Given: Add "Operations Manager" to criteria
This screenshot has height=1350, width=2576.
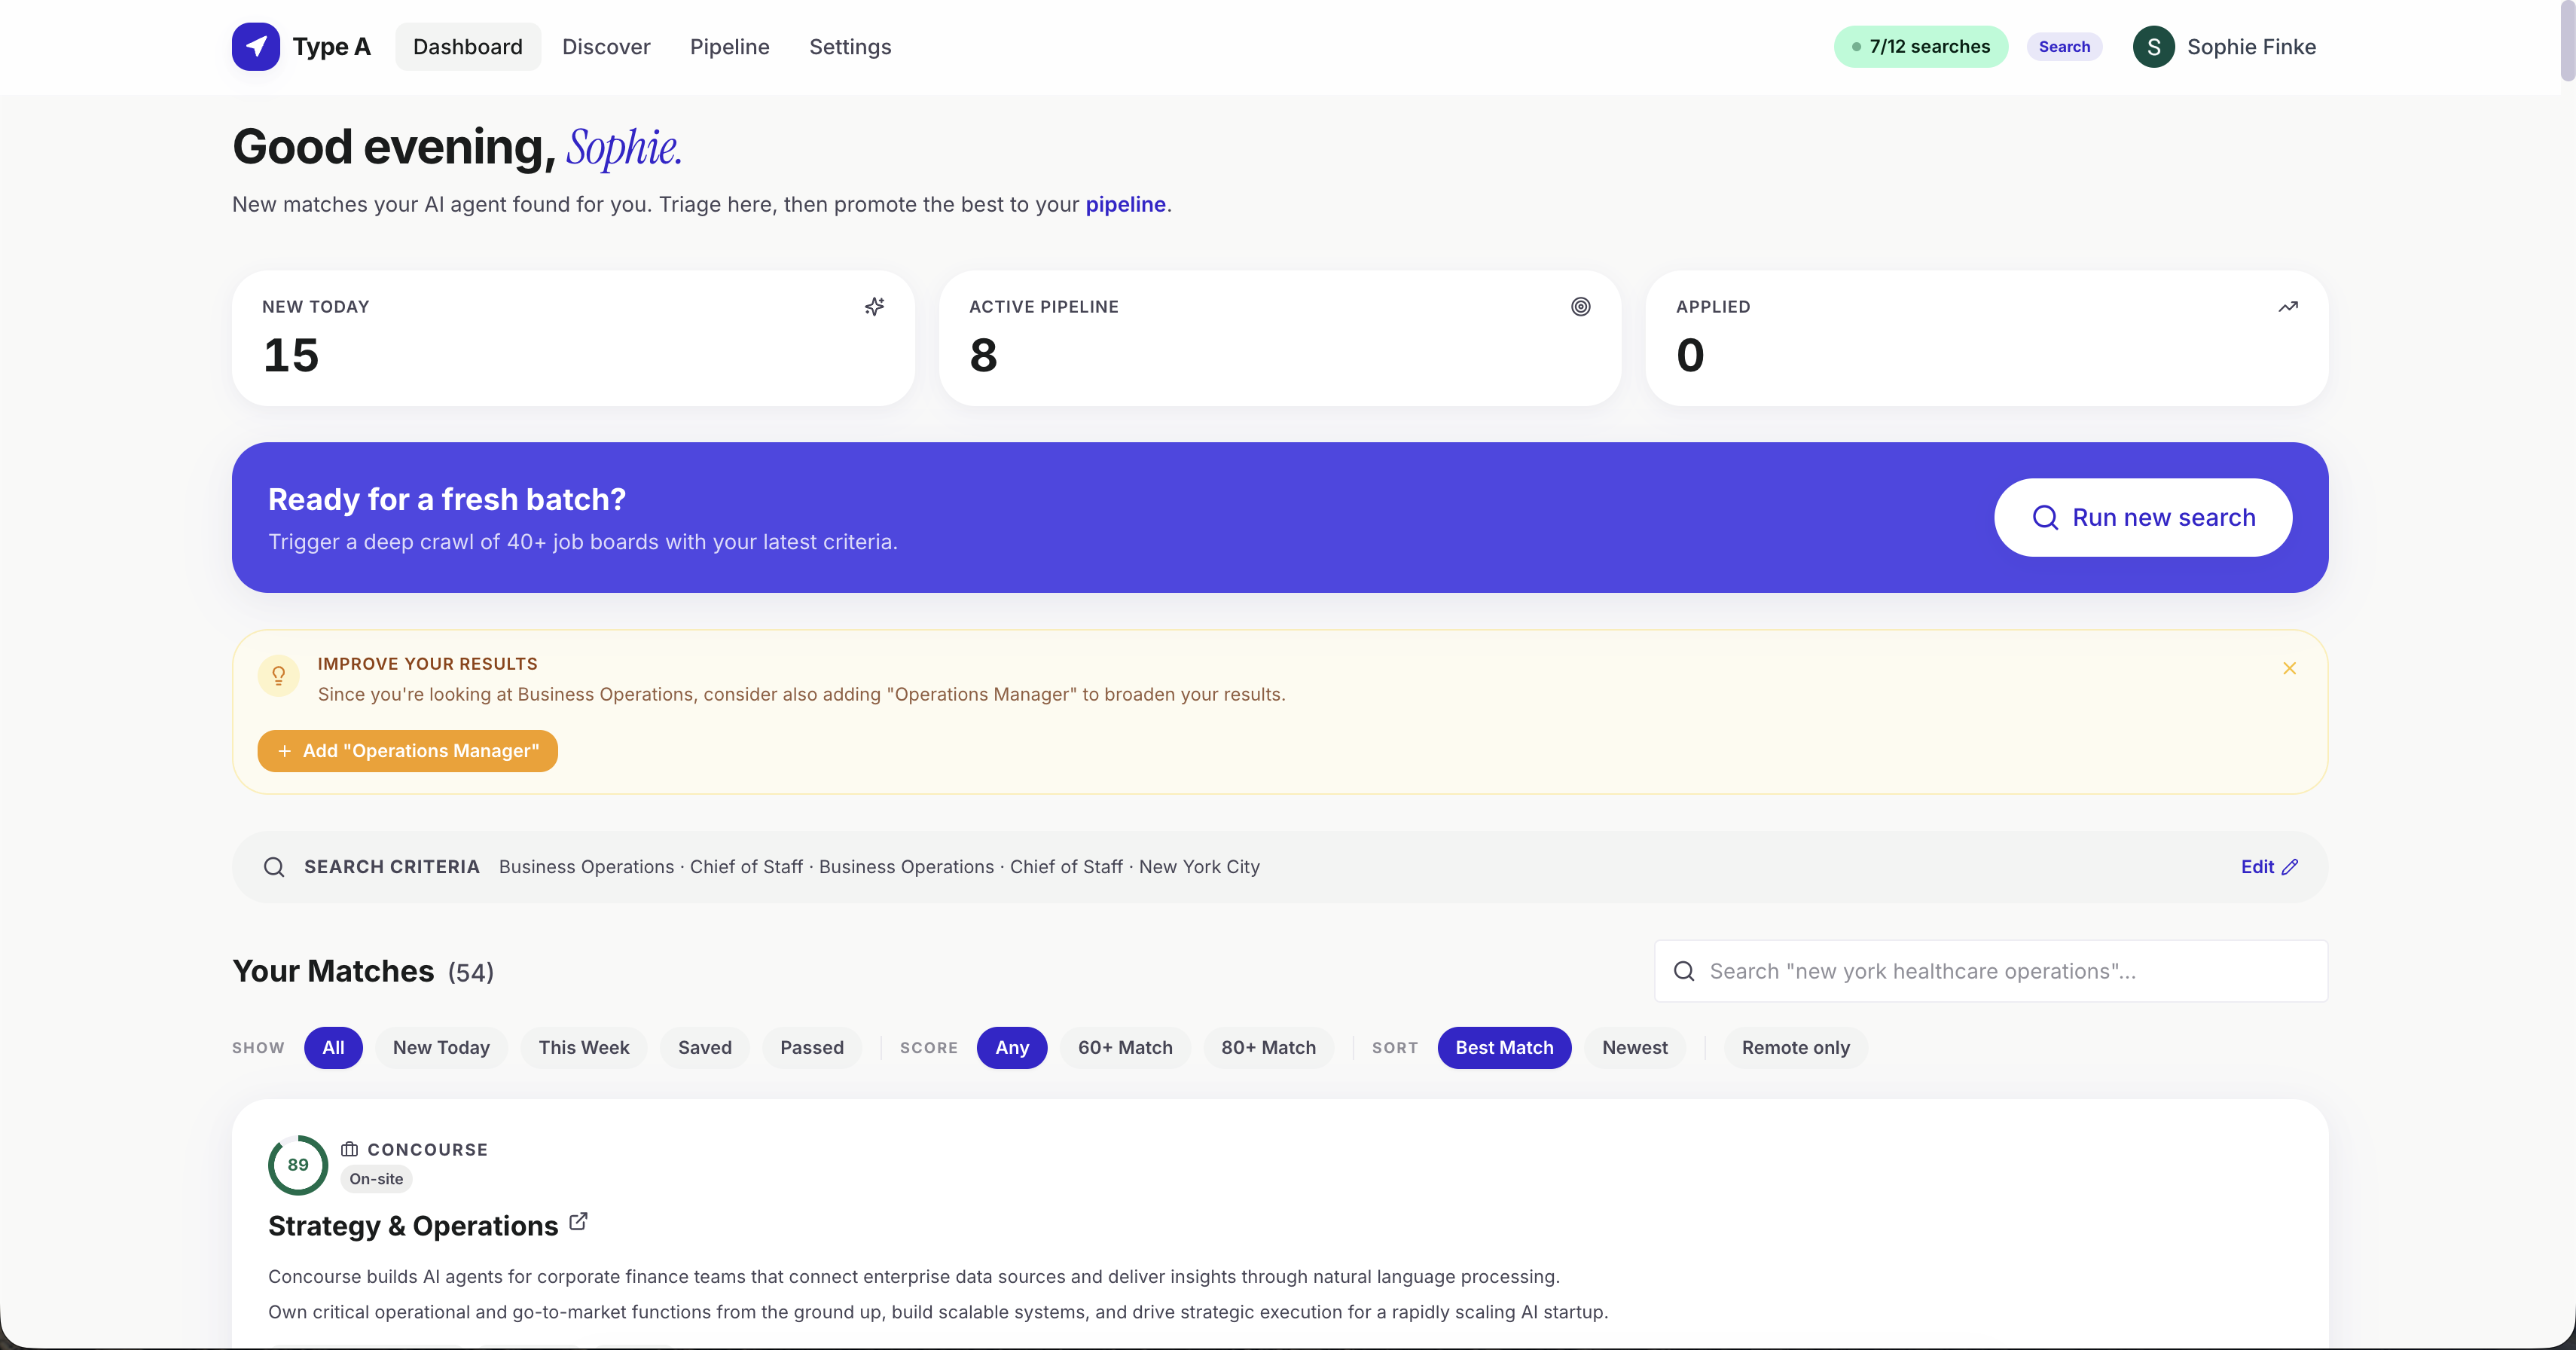Looking at the screenshot, I should click(407, 751).
